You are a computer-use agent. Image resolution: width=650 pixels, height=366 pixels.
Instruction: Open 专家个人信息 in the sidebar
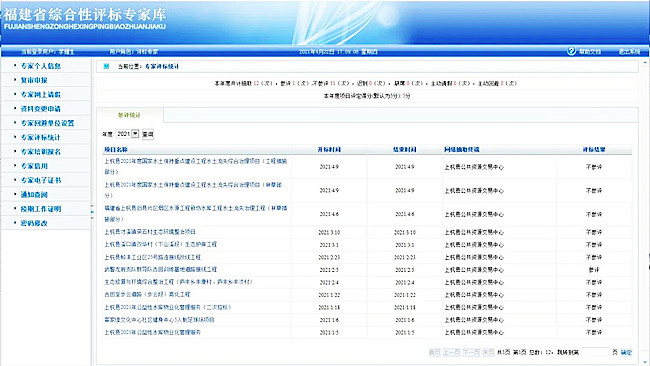41,66
